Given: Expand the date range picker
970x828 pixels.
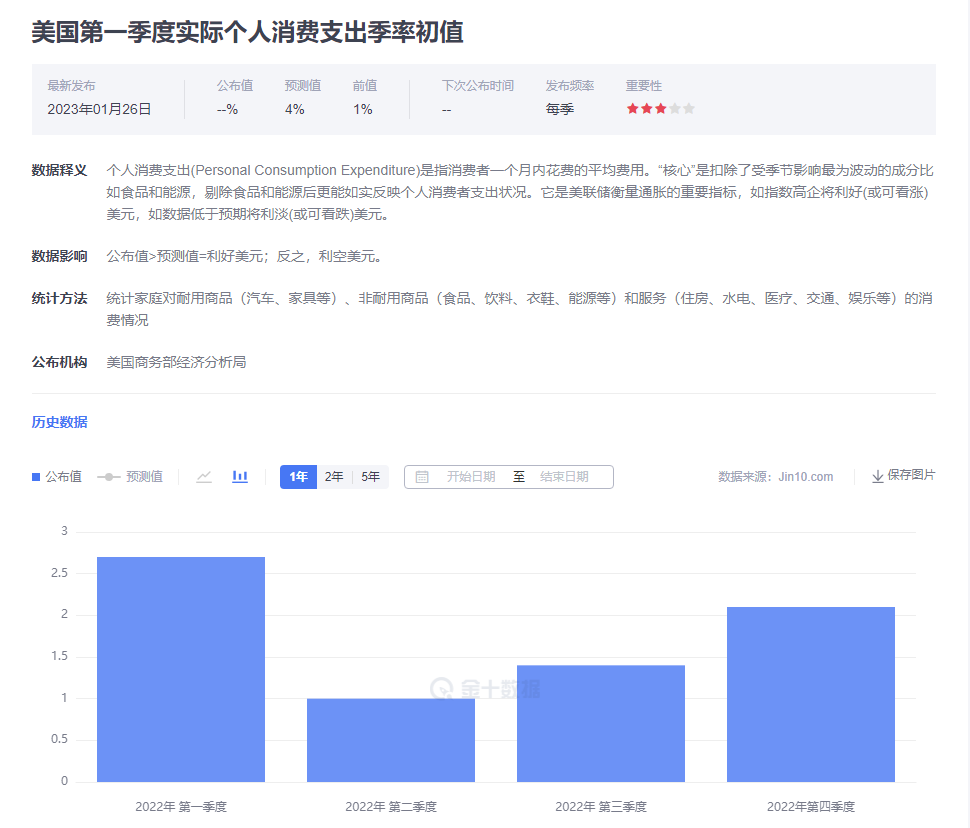Looking at the screenshot, I should tap(510, 477).
